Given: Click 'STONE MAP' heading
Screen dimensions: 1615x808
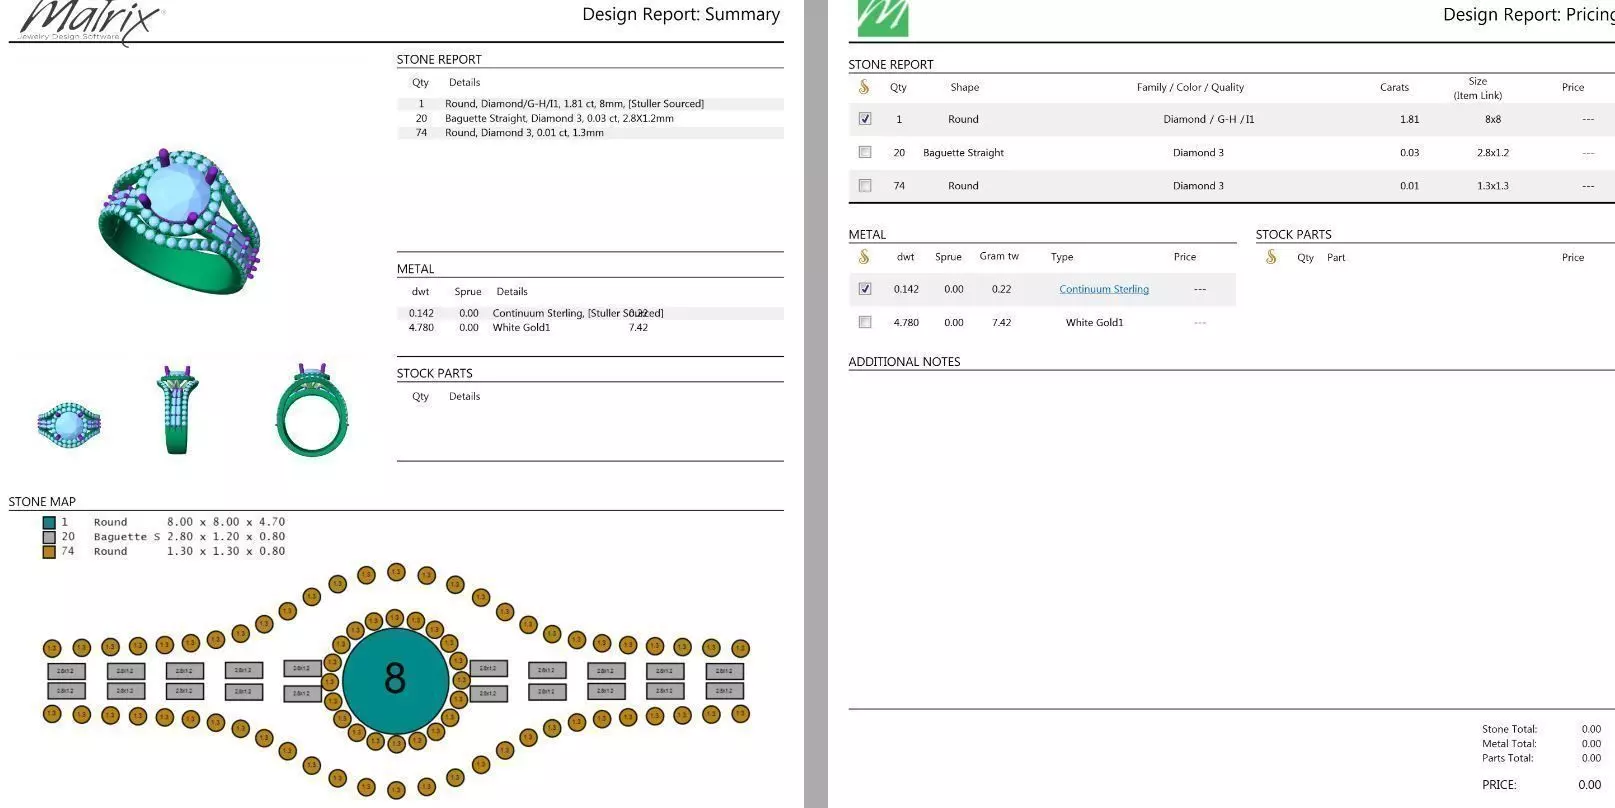Looking at the screenshot, I should [42, 502].
